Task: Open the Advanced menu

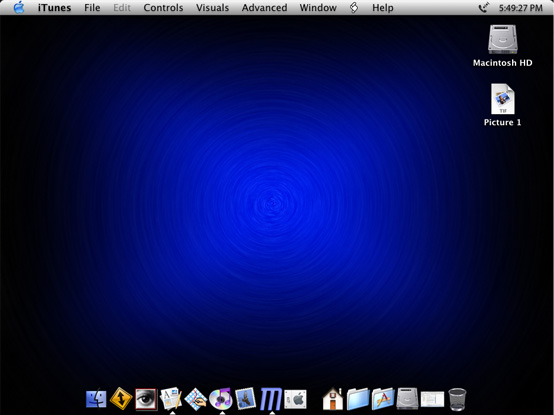Action: tap(264, 7)
